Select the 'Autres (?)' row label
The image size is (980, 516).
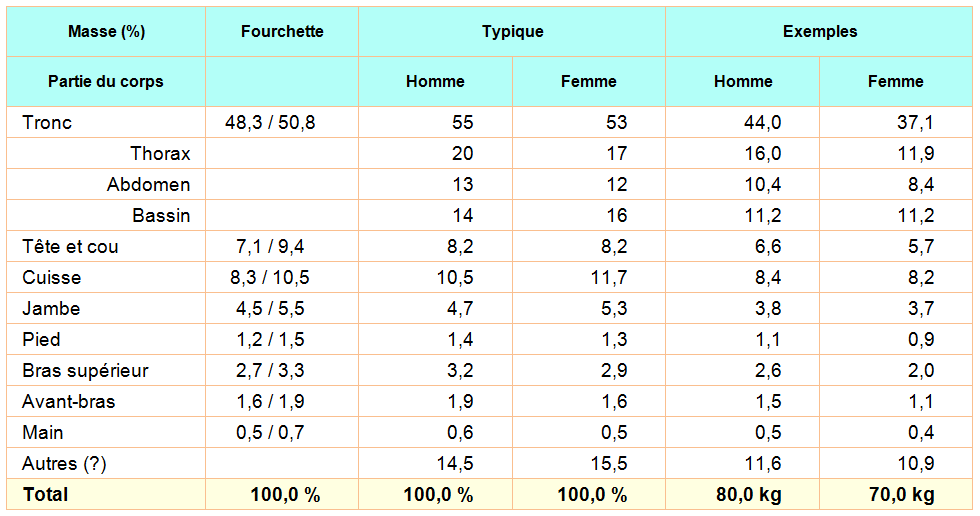click(66, 464)
